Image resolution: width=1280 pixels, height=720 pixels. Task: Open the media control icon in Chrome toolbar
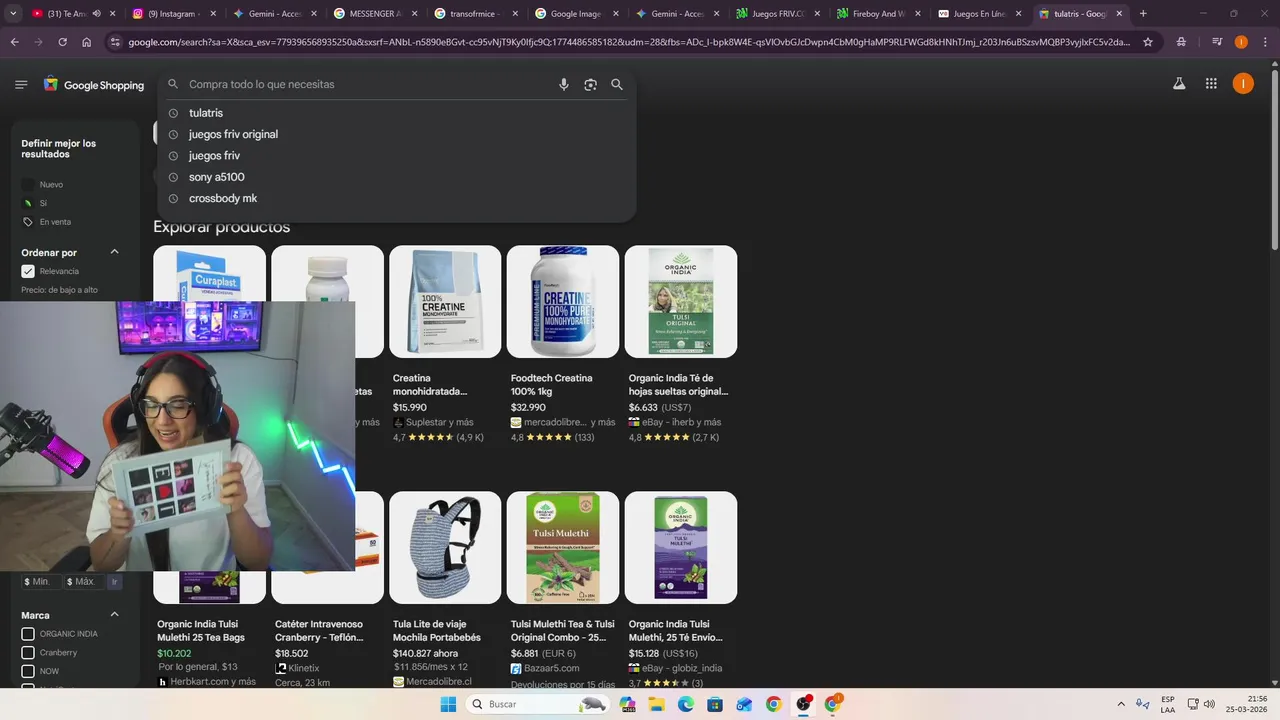click(x=1217, y=42)
